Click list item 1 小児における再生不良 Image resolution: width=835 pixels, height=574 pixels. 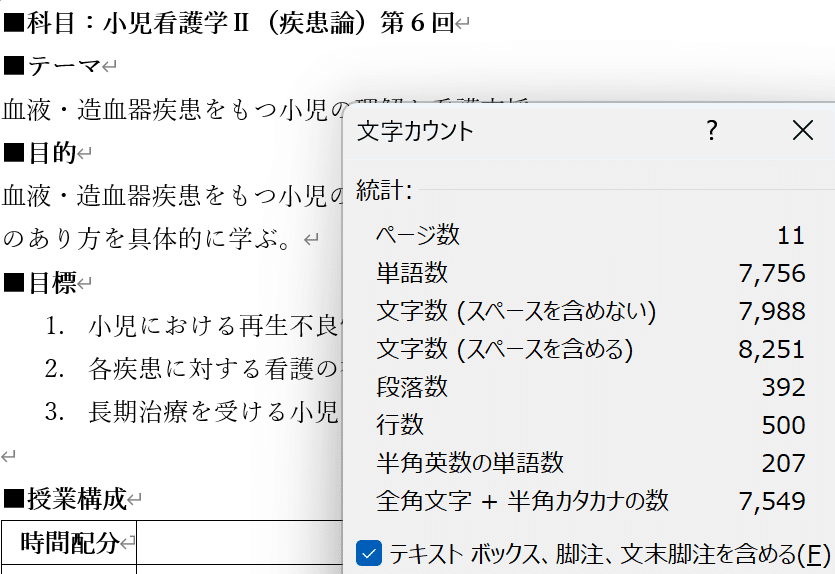(200, 326)
